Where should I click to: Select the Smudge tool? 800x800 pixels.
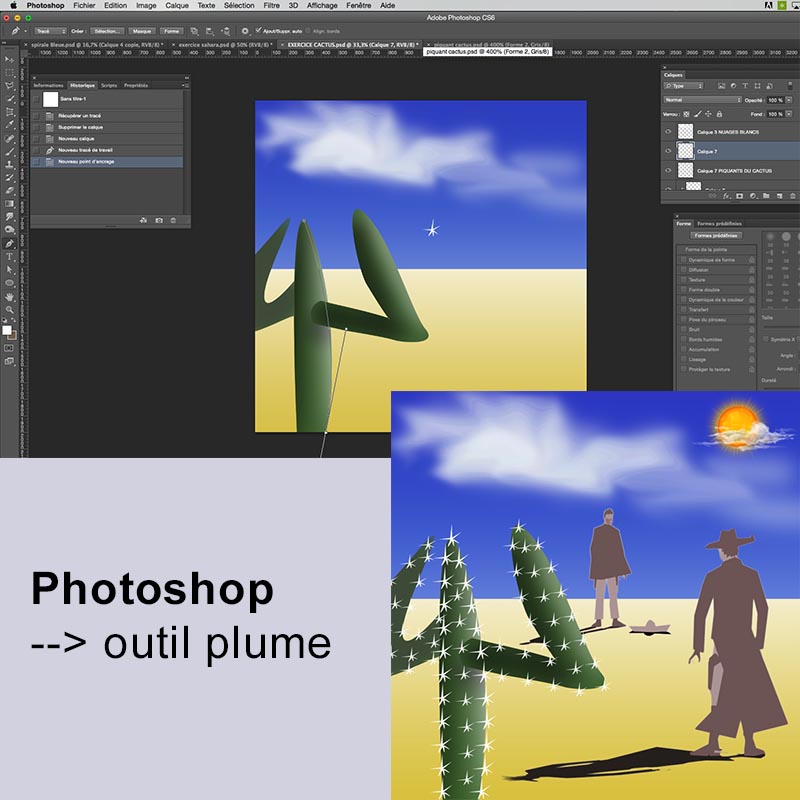pyautogui.click(x=9, y=217)
